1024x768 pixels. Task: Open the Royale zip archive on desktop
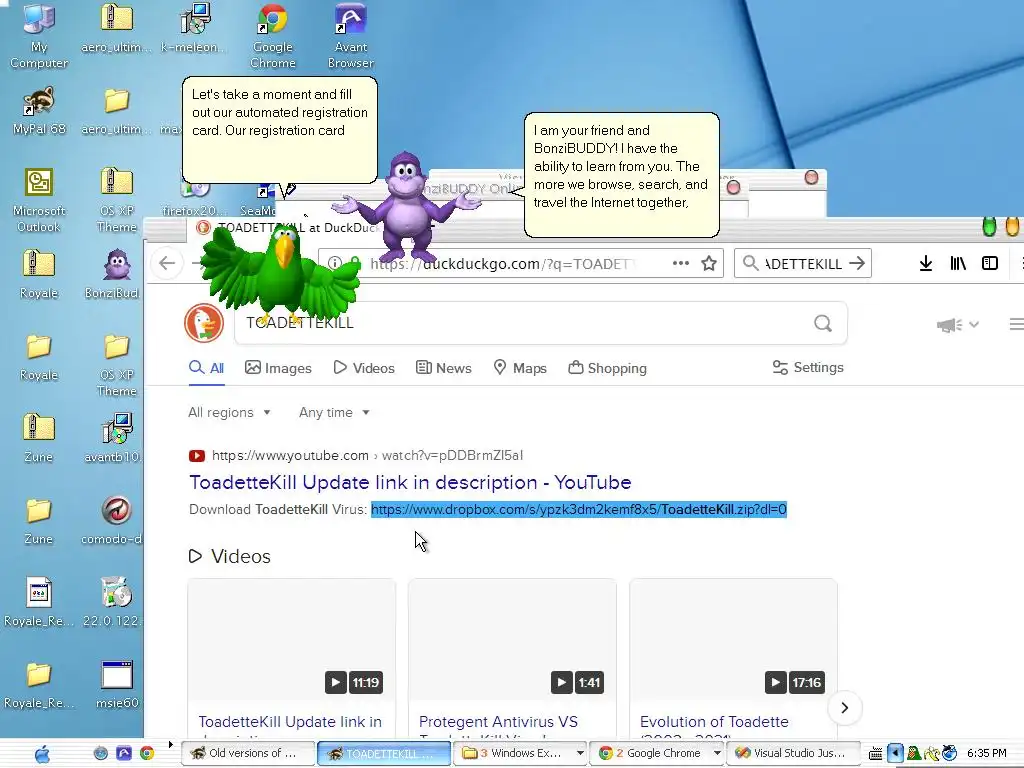[39, 273]
